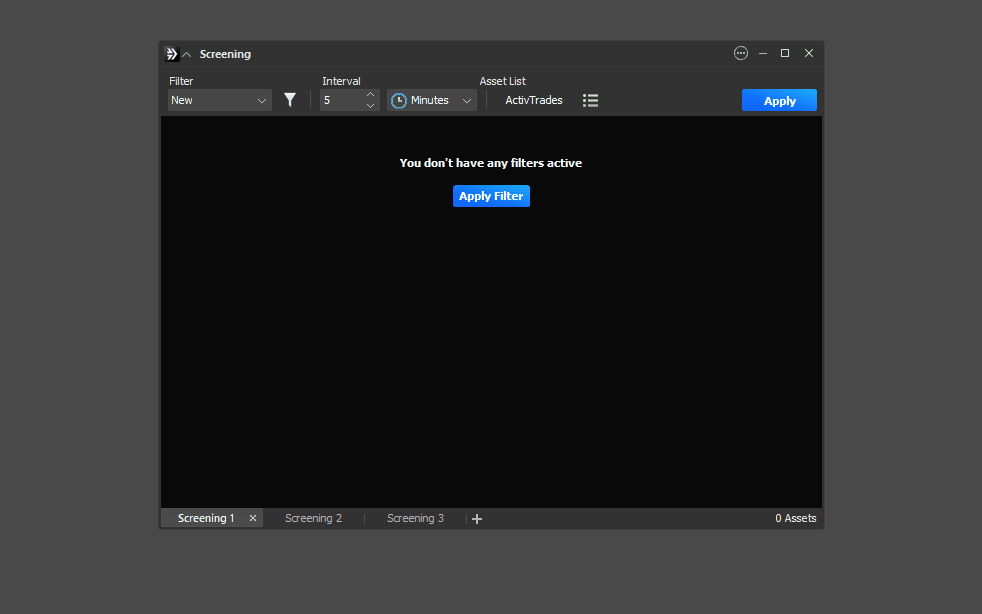Maximize the Screening window
Screen dimensions: 982x614
click(785, 53)
